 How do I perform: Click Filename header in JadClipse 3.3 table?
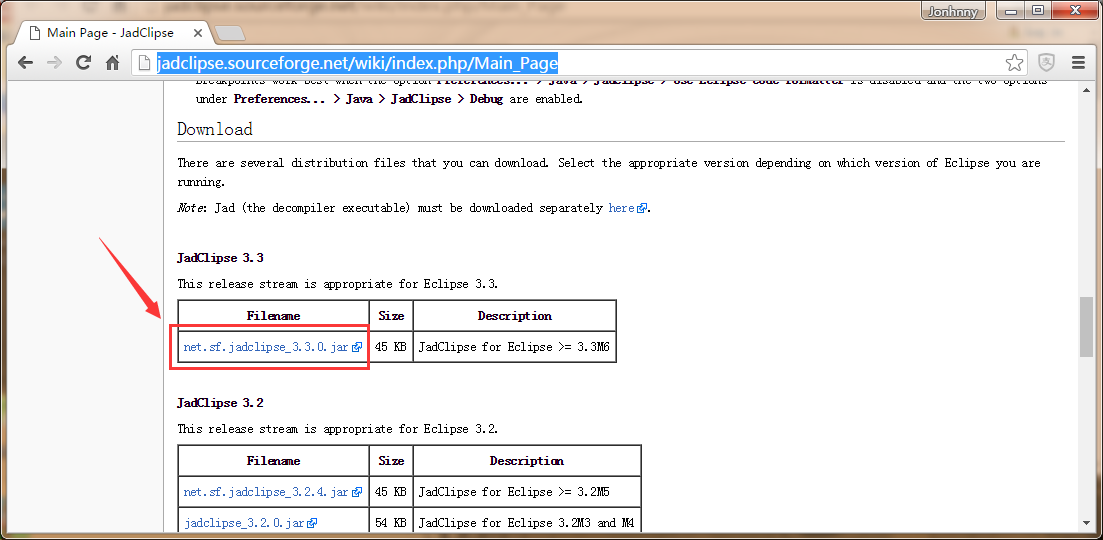(274, 316)
